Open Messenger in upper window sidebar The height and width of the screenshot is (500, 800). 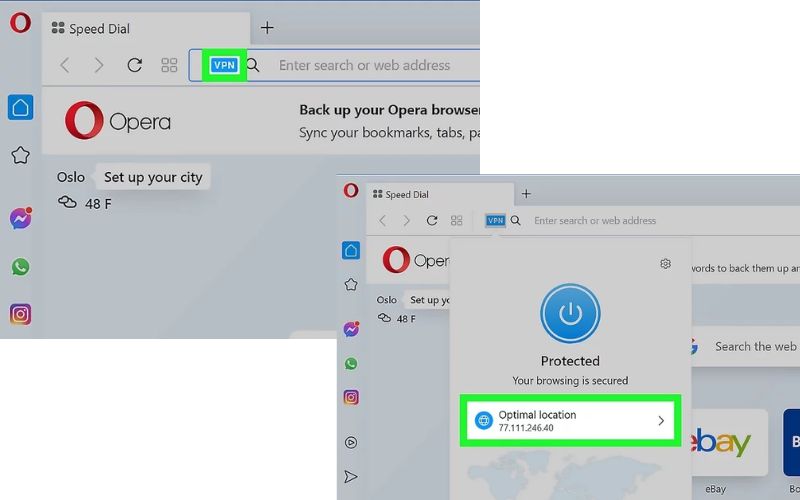(x=20, y=218)
